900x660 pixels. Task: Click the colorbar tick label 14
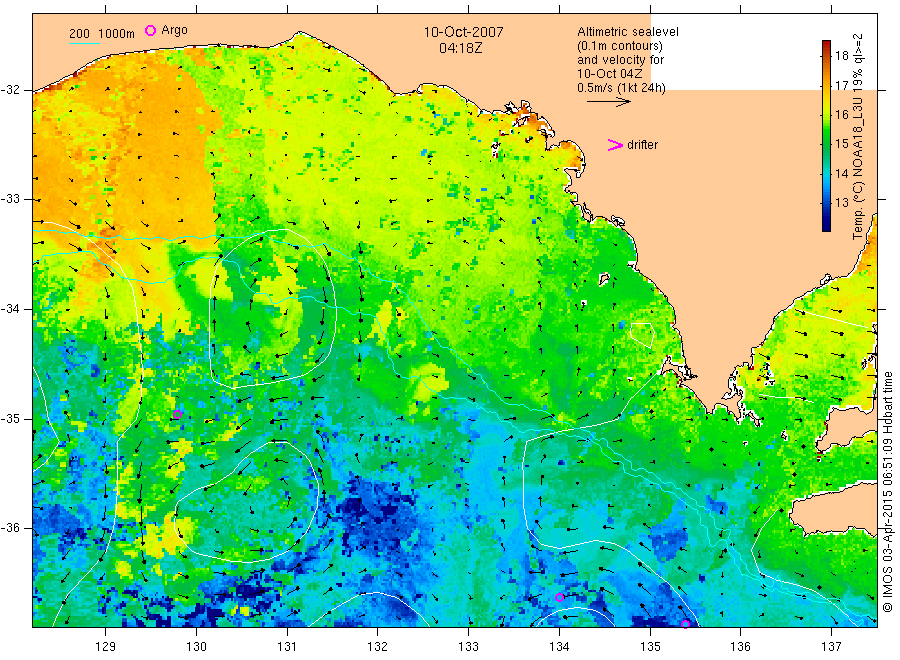click(x=841, y=173)
